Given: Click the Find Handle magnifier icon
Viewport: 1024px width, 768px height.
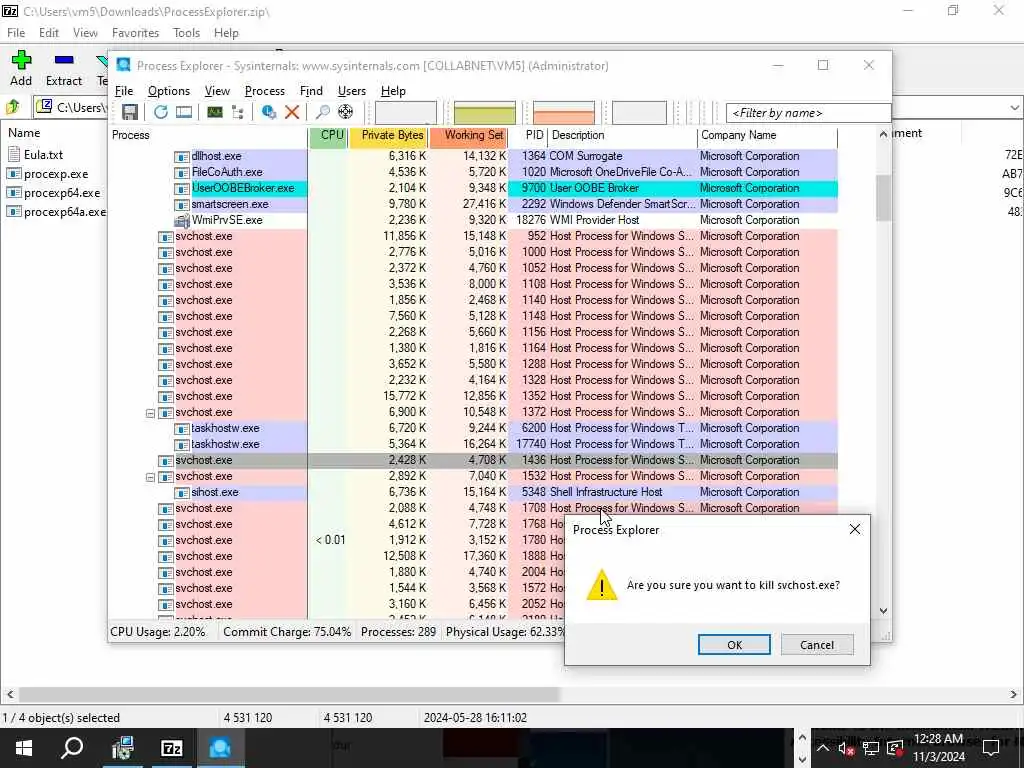Looking at the screenshot, I should 323,112.
